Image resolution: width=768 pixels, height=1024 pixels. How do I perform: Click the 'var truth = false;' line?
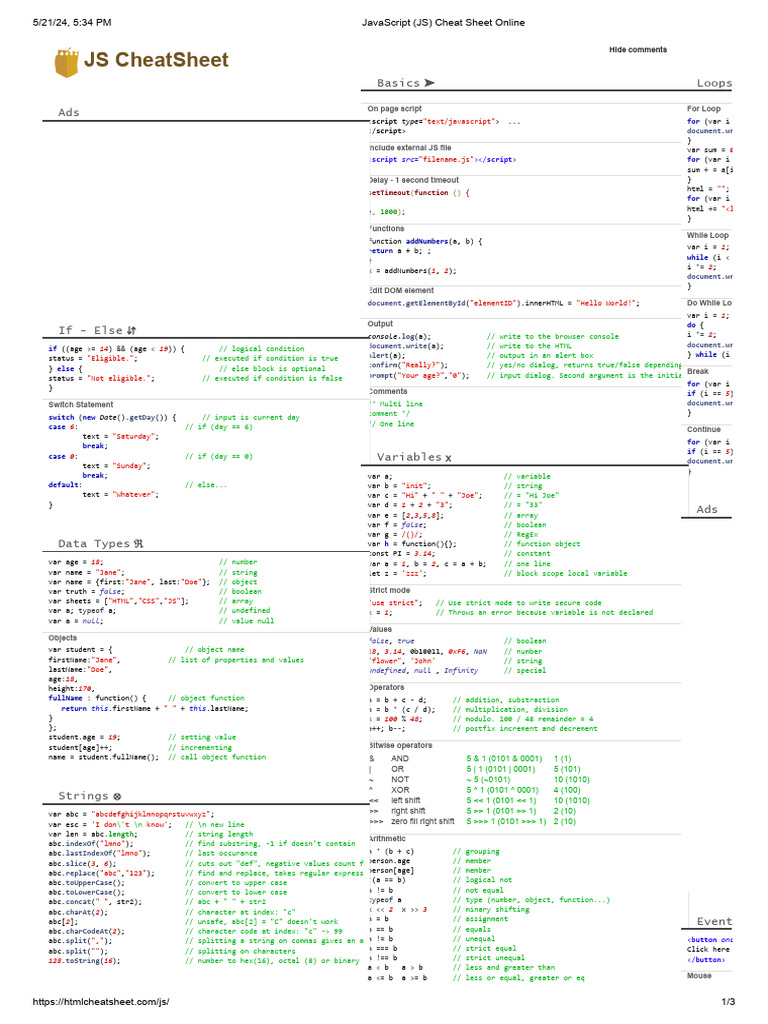click(86, 592)
